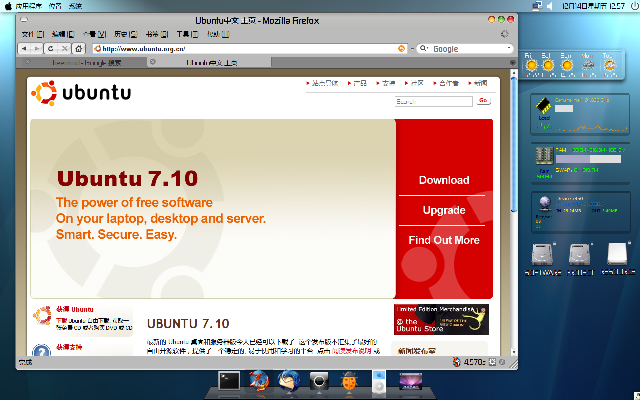
Task: Click the Ubuntu favicon in the address bar
Action: [98, 49]
